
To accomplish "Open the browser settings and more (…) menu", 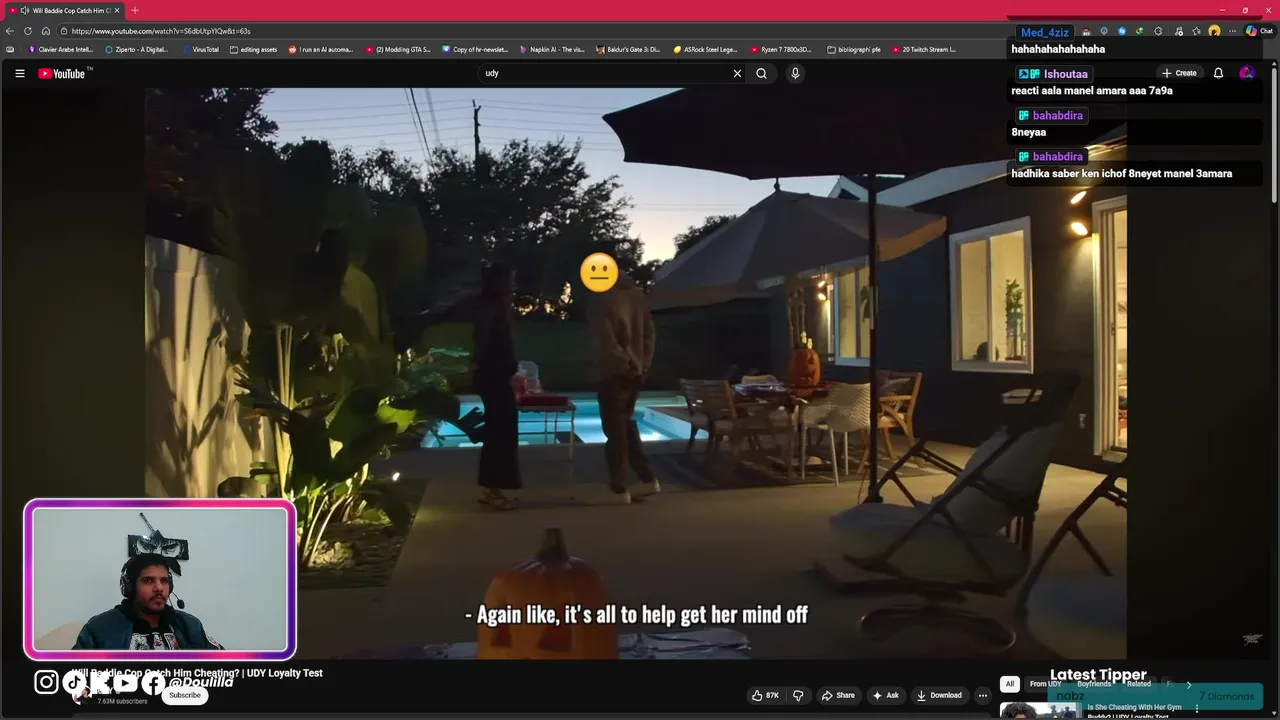I will point(1233,31).
